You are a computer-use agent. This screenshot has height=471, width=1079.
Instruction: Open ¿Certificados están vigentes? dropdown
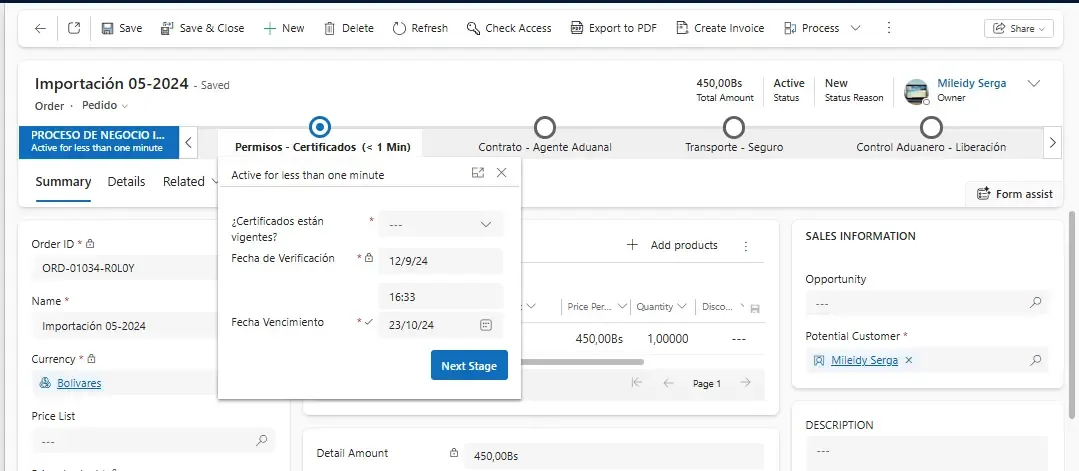click(441, 224)
